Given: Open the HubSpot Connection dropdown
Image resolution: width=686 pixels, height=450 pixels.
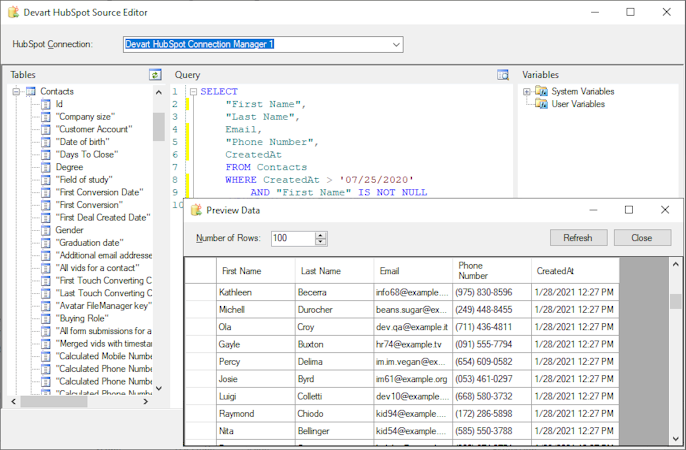Looking at the screenshot, I should tap(396, 44).
